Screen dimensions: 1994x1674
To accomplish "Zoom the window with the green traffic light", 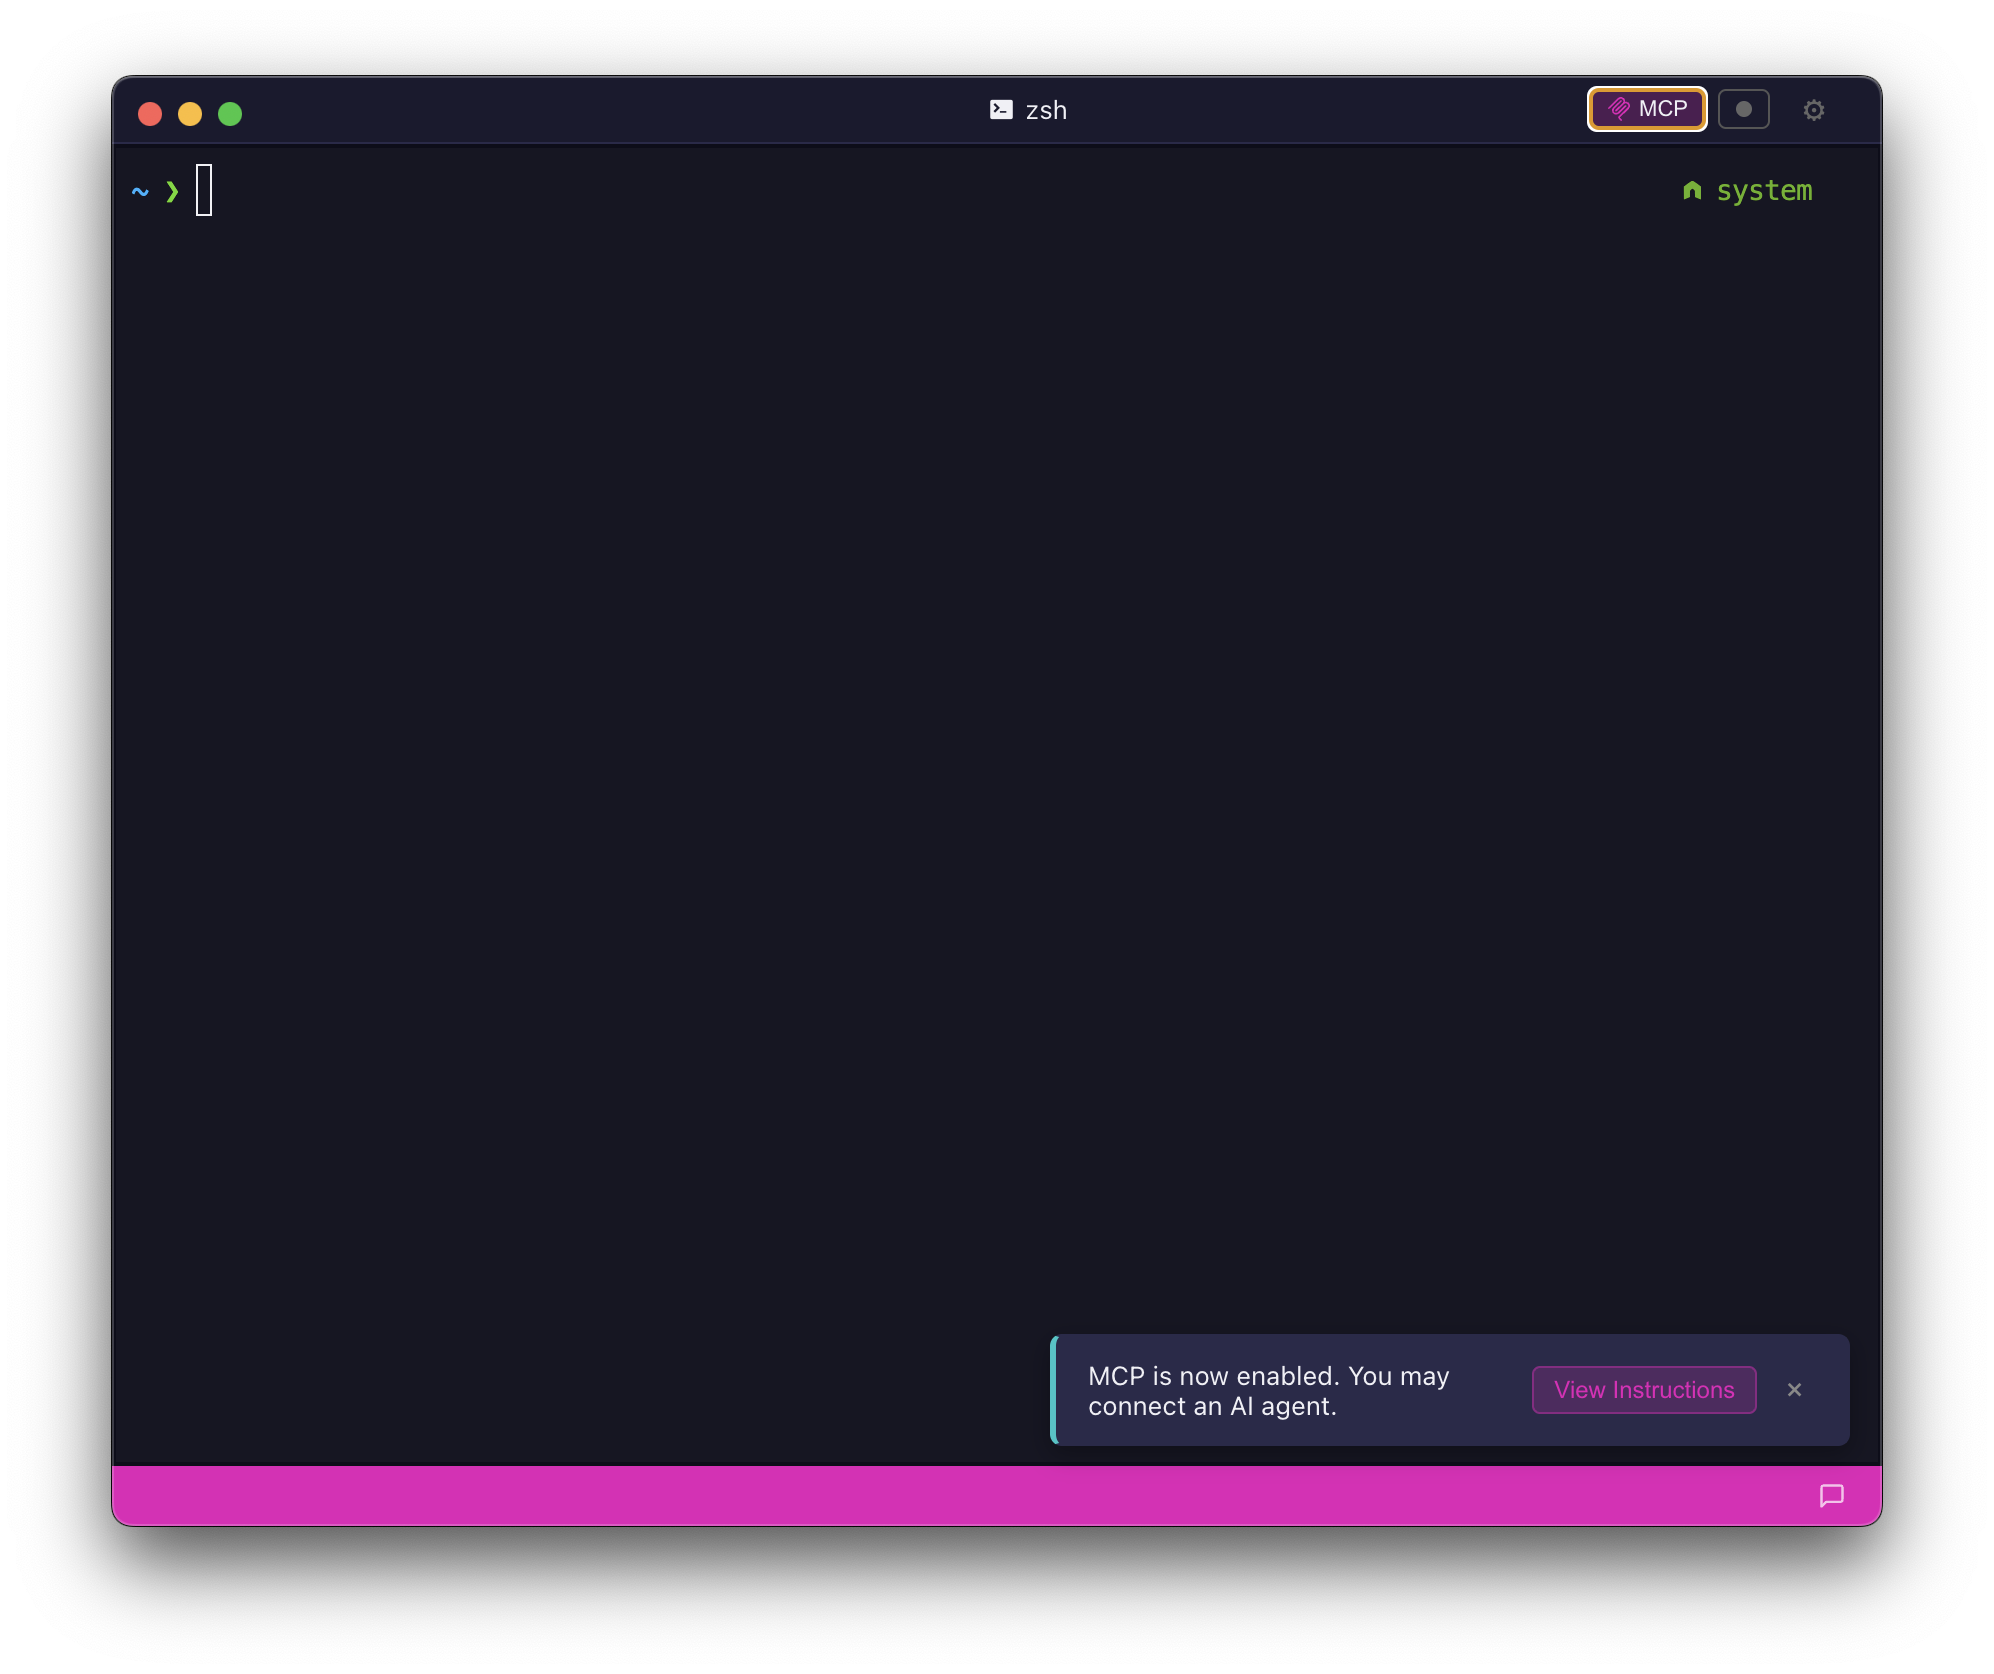I will pyautogui.click(x=230, y=113).
